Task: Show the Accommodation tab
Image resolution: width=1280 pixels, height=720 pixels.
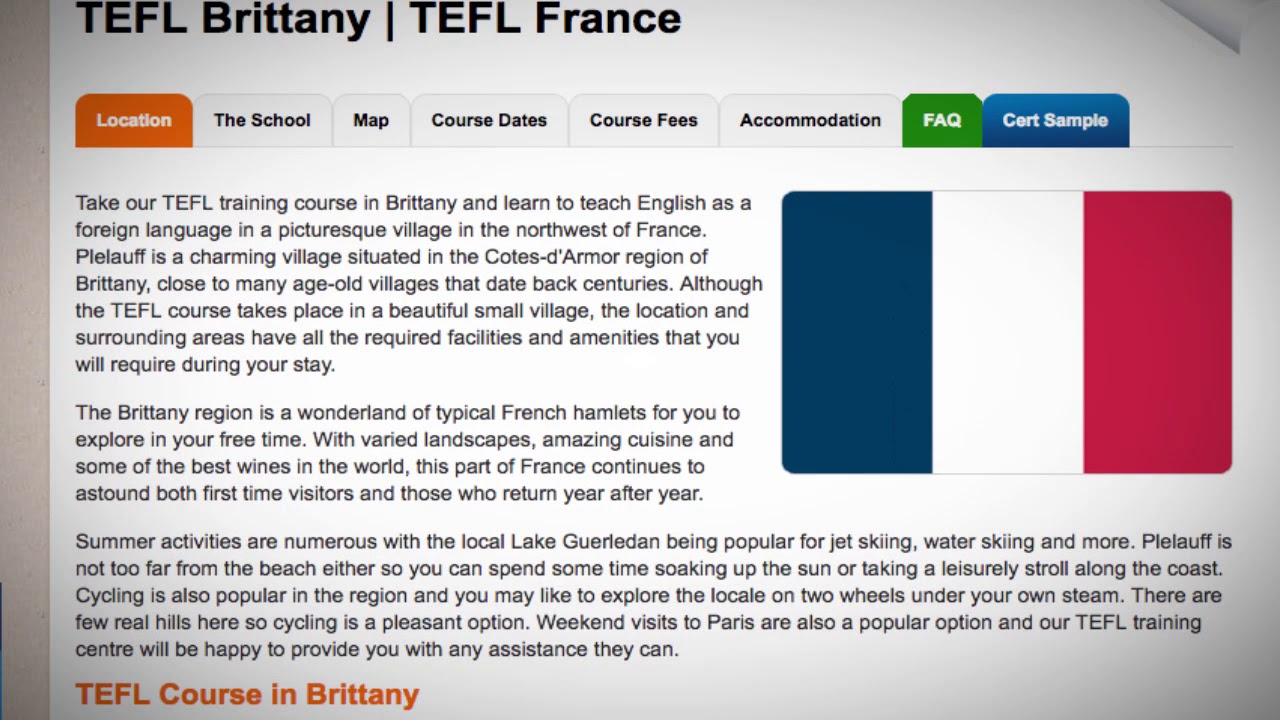Action: tap(810, 120)
